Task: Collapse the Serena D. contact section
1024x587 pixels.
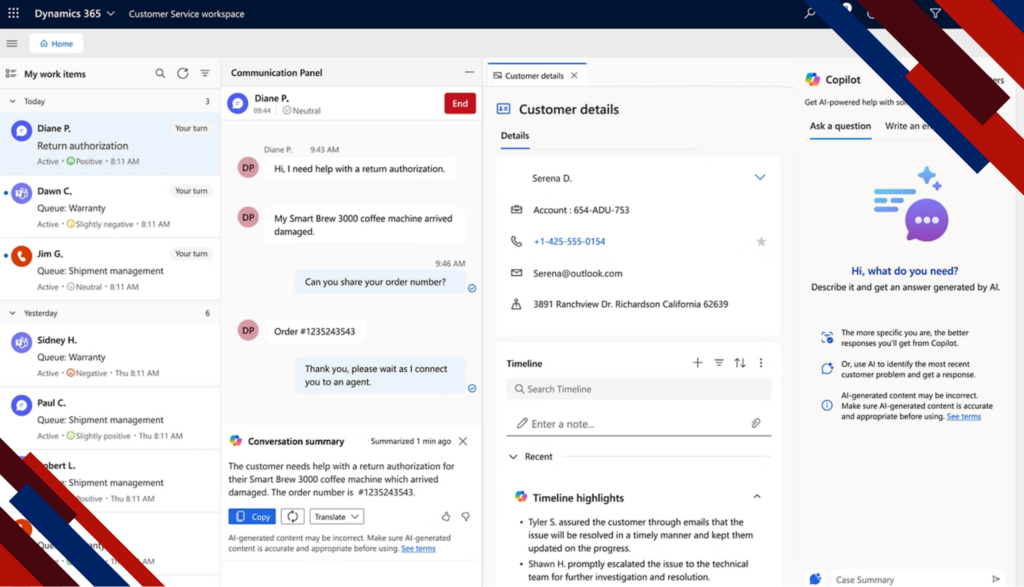Action: [x=759, y=177]
